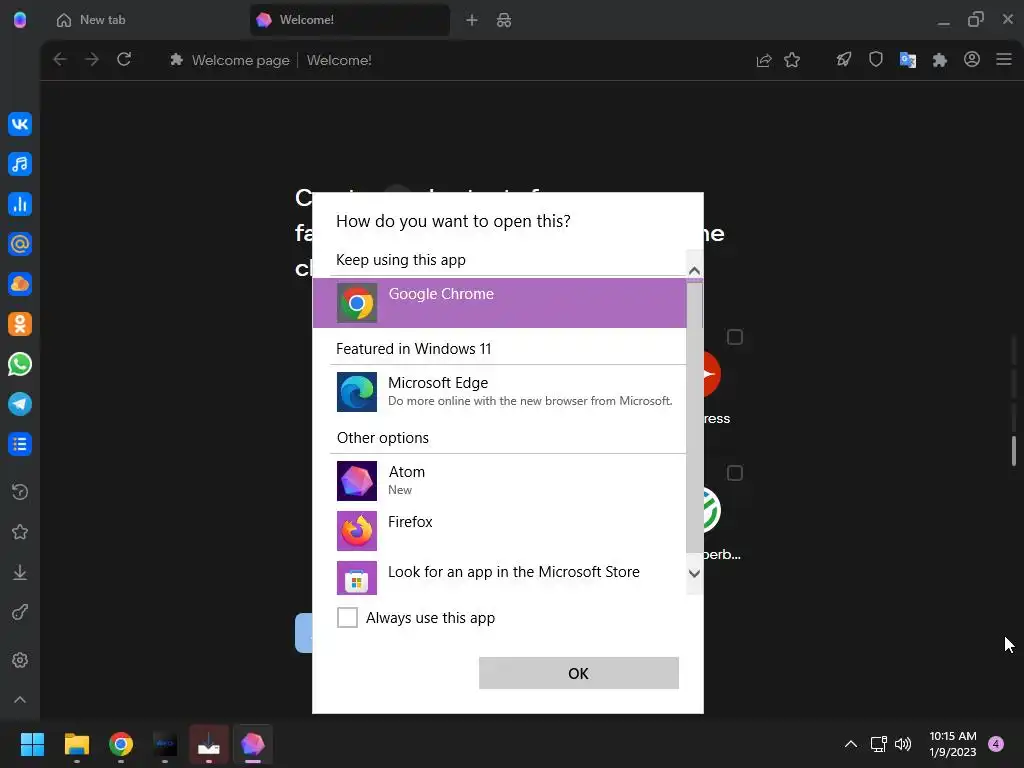Select Google Chrome in the dialog
The image size is (1024, 768).
point(500,303)
